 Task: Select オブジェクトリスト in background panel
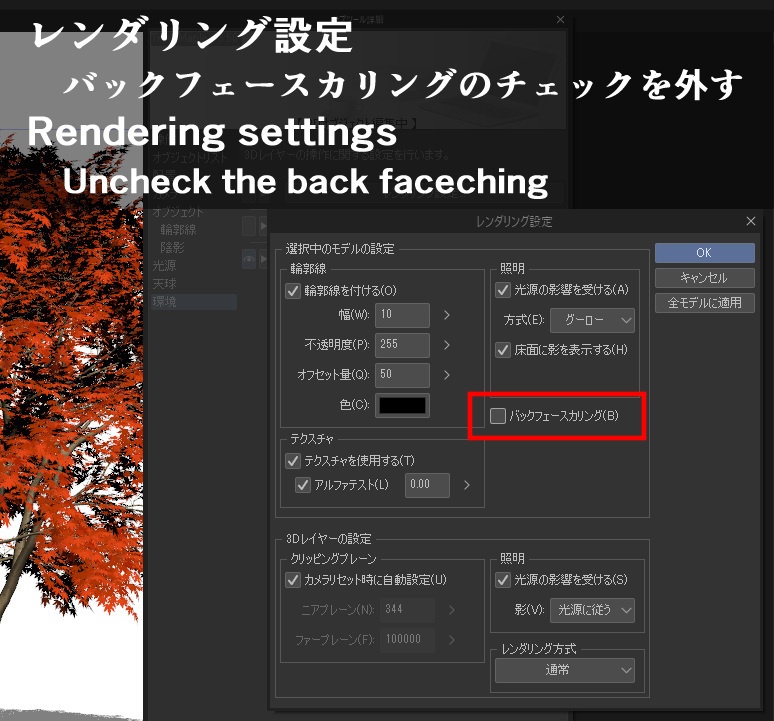pos(190,158)
